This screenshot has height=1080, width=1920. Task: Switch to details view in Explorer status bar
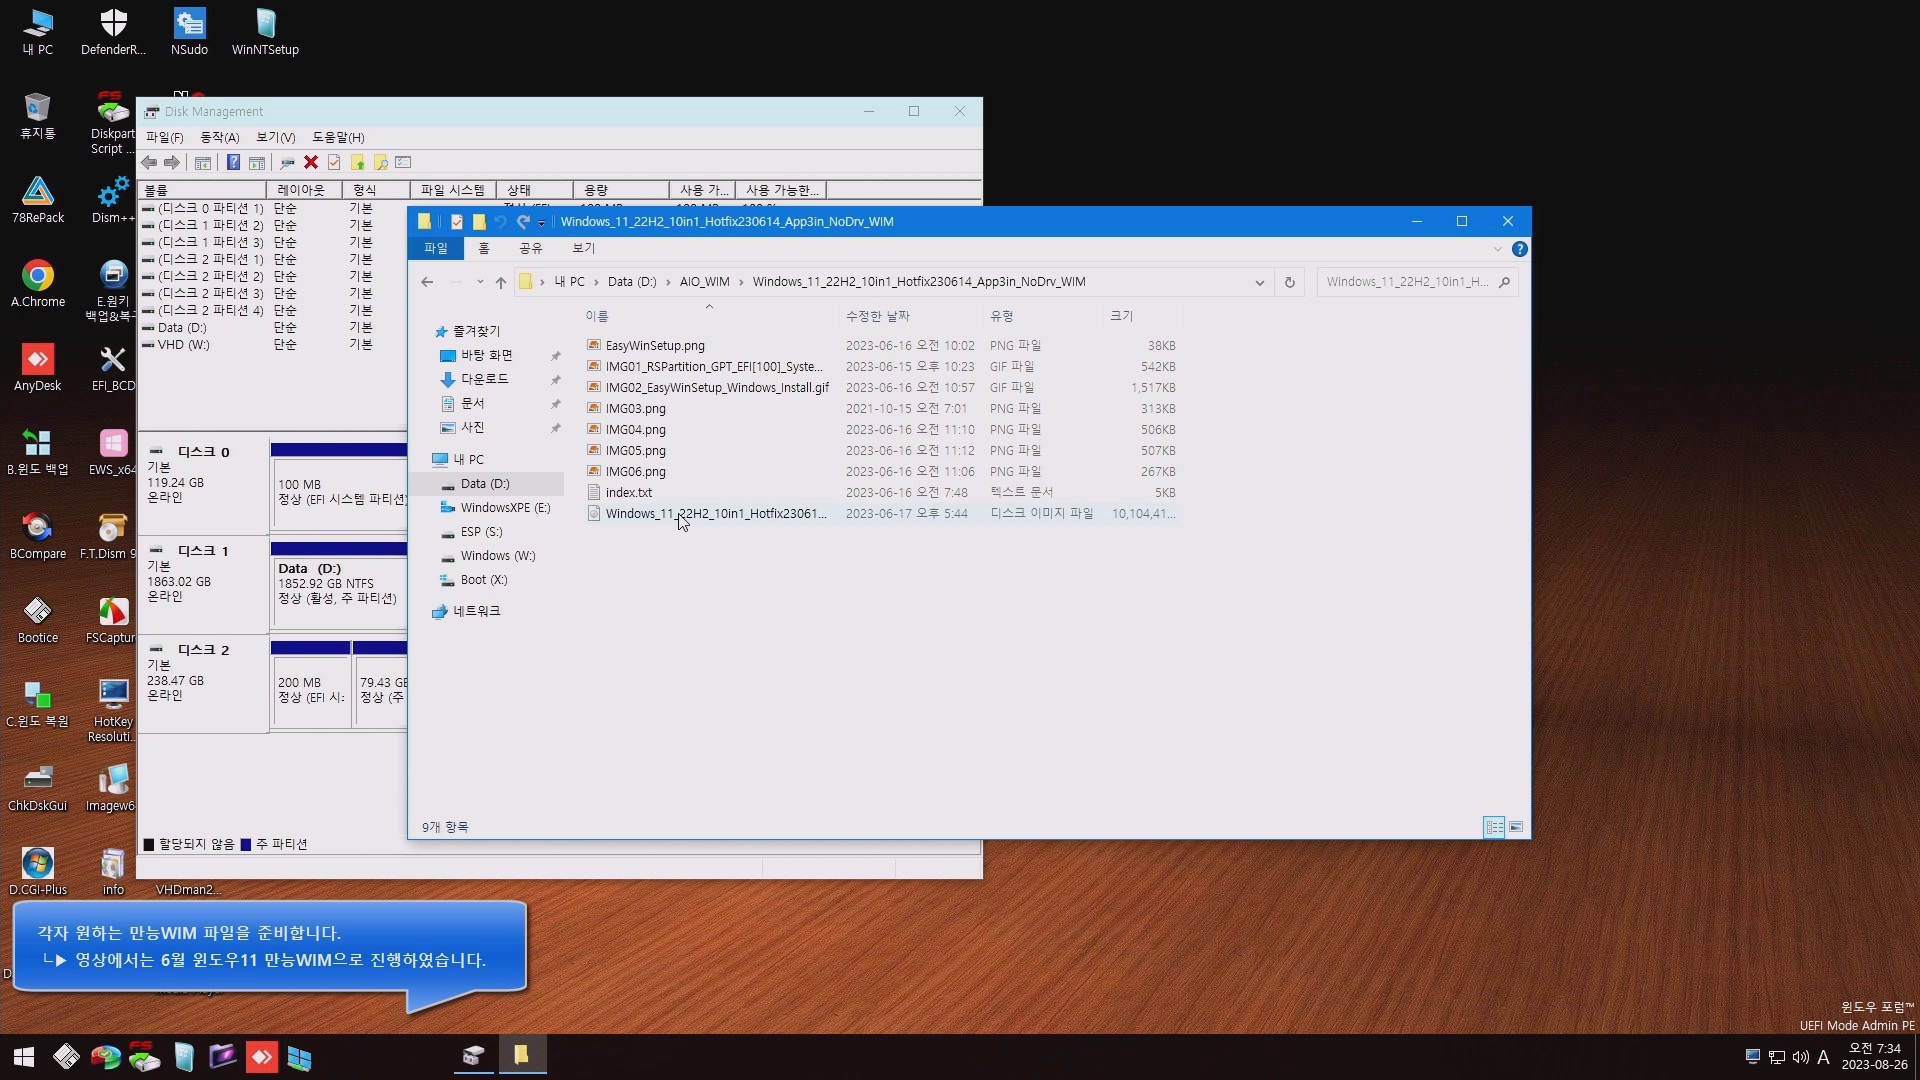(1494, 827)
